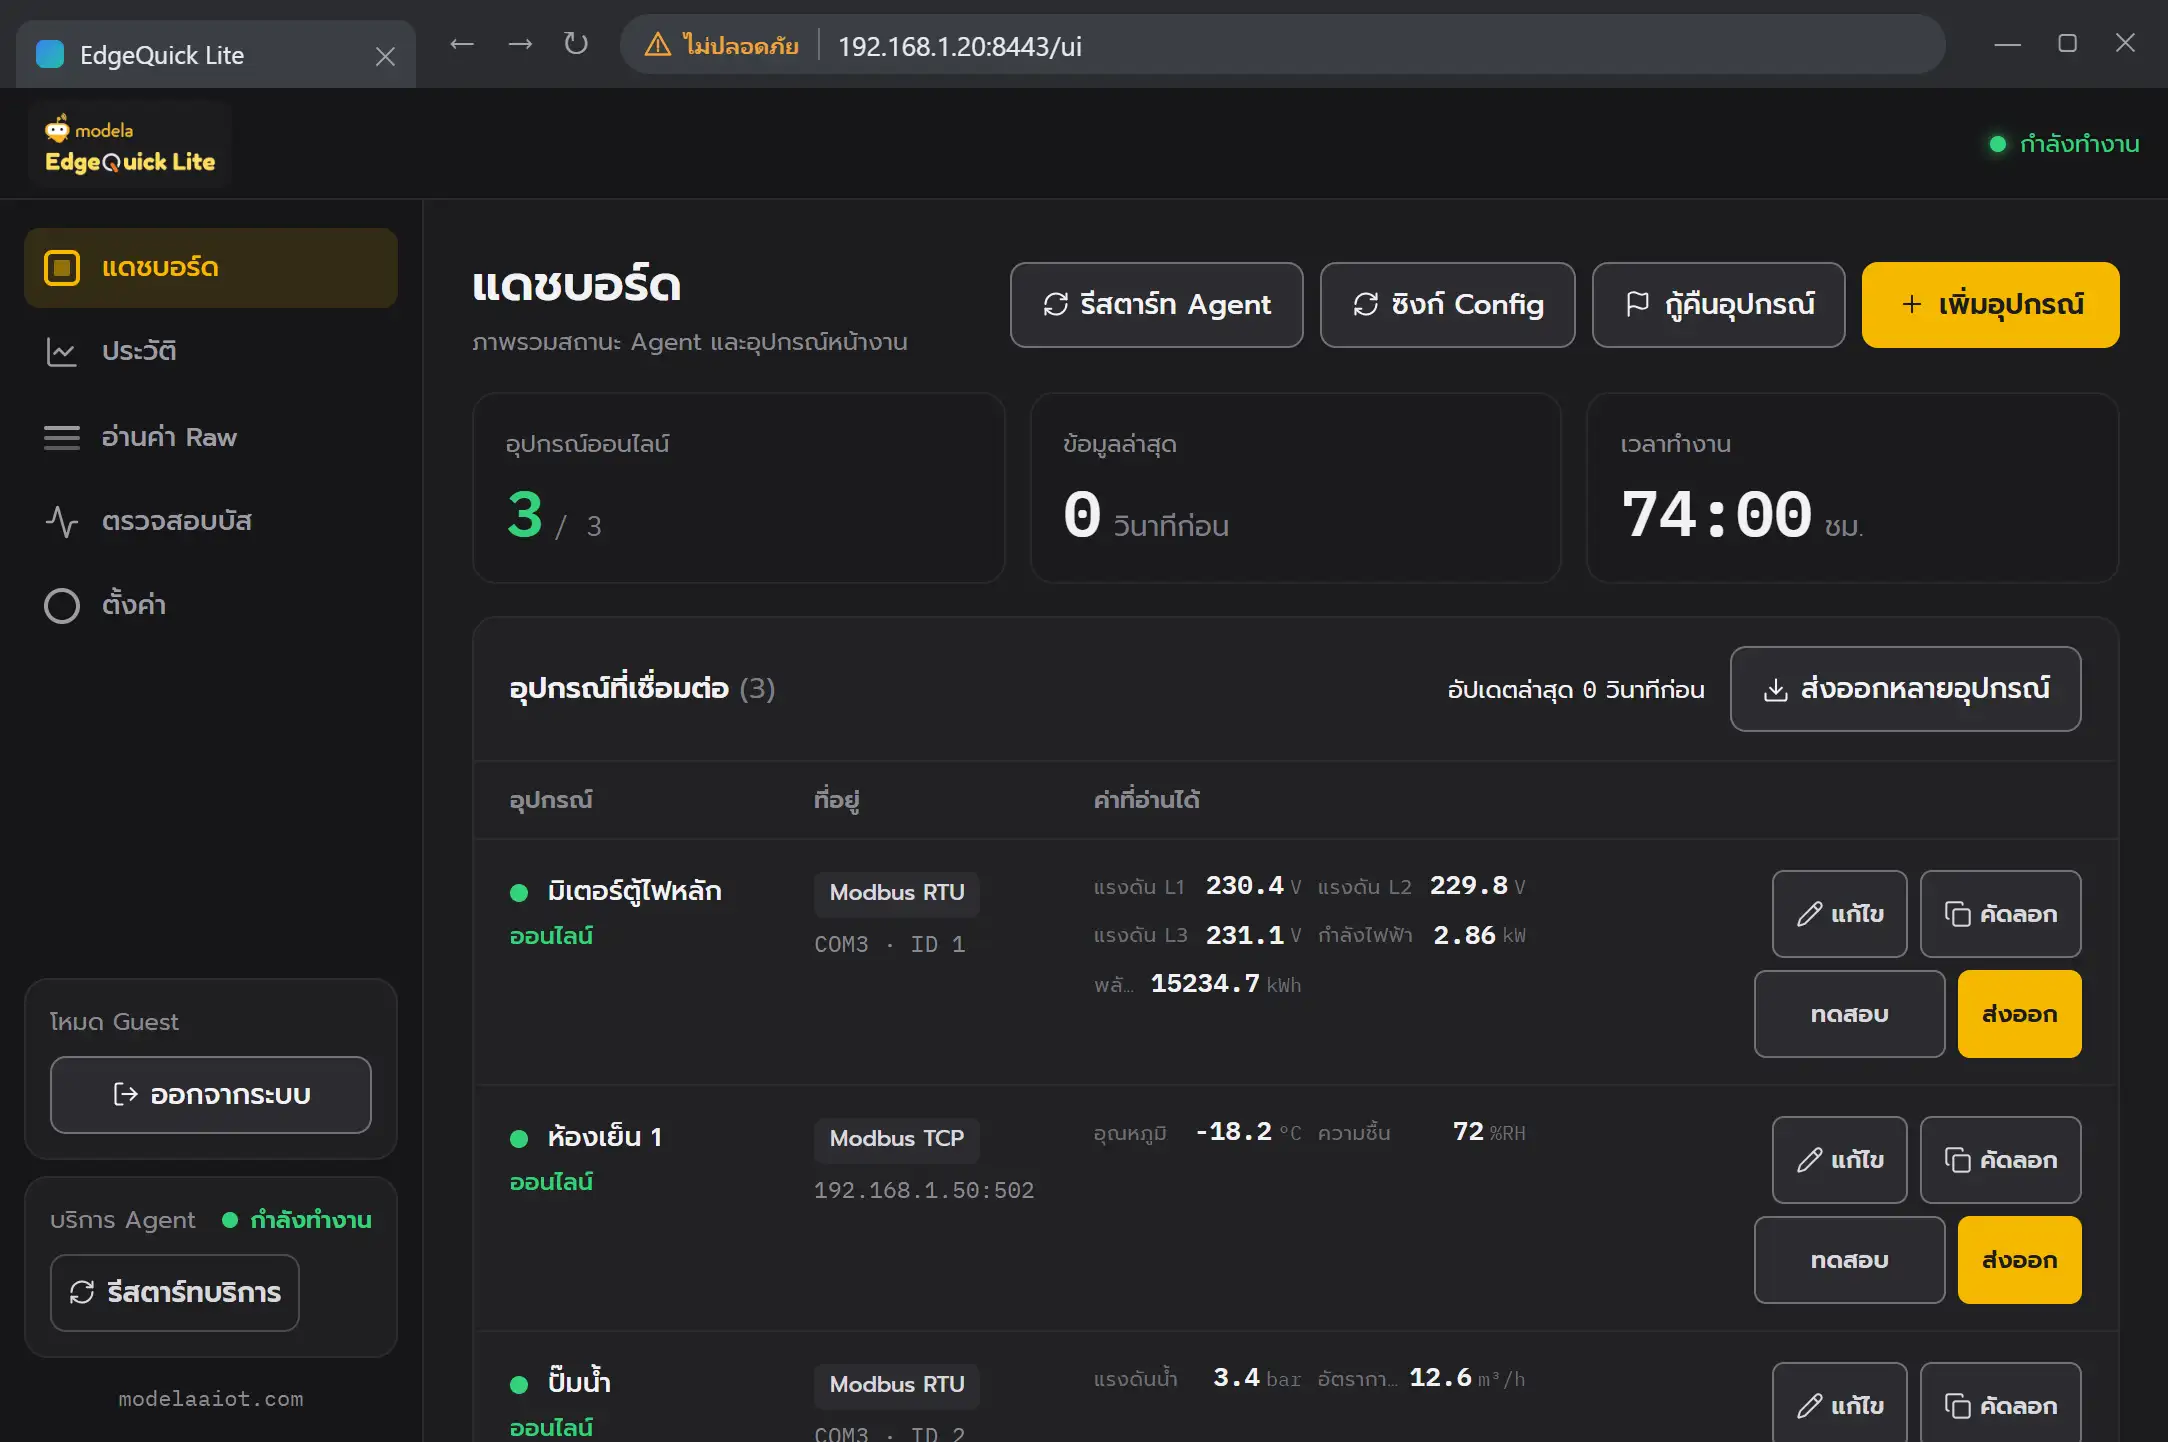Edit the มิเตอร์ตู้ไฟหลัก device
The image size is (2168, 1442).
tap(1839, 914)
